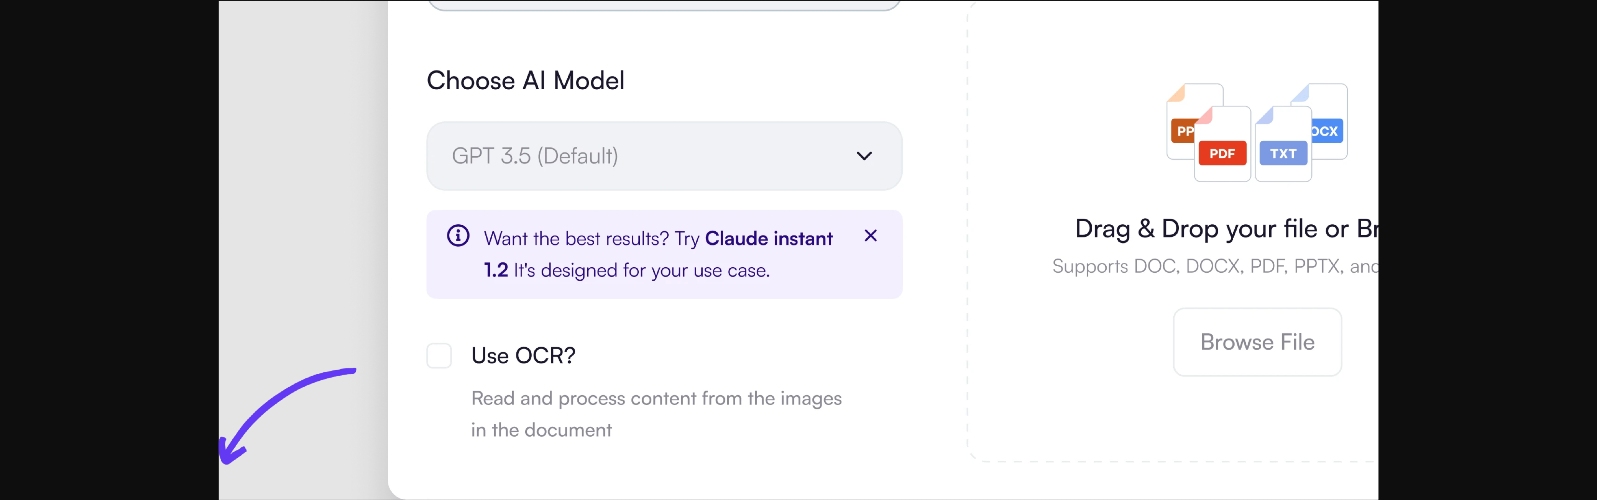Click the 'Claude instant 1.2' bold link
Viewport: 1597px width, 500px height.
pos(768,239)
